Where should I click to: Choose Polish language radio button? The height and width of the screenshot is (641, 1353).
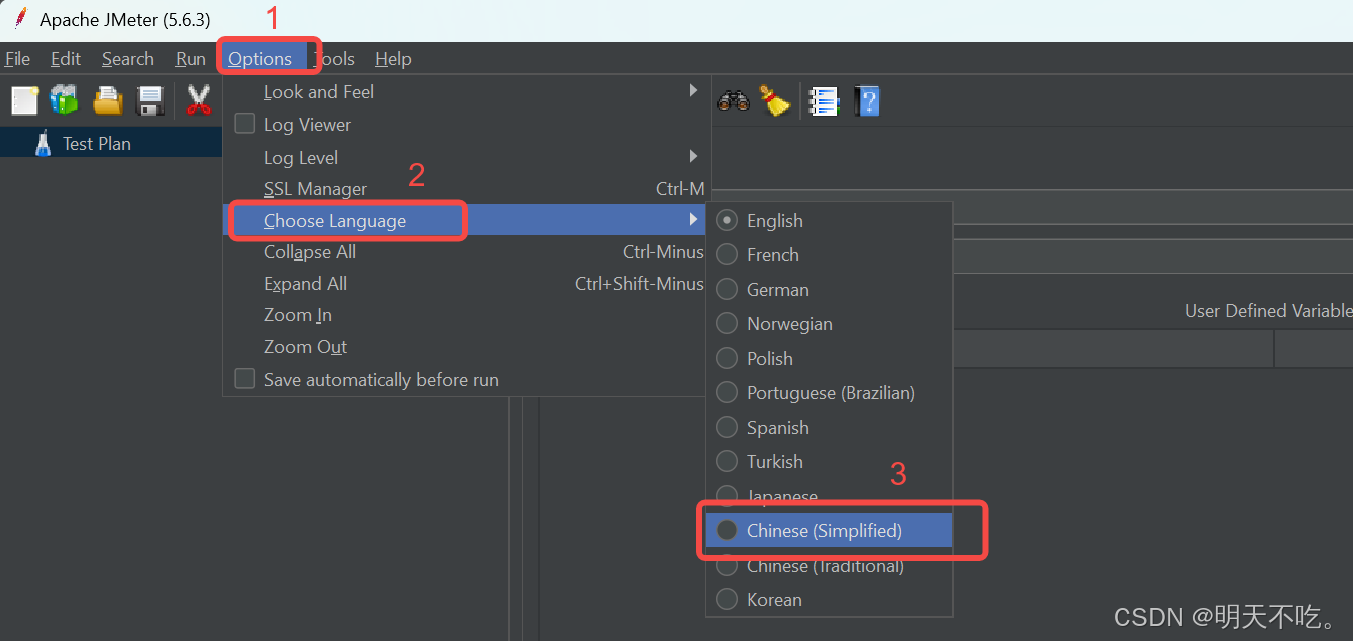[x=728, y=358]
